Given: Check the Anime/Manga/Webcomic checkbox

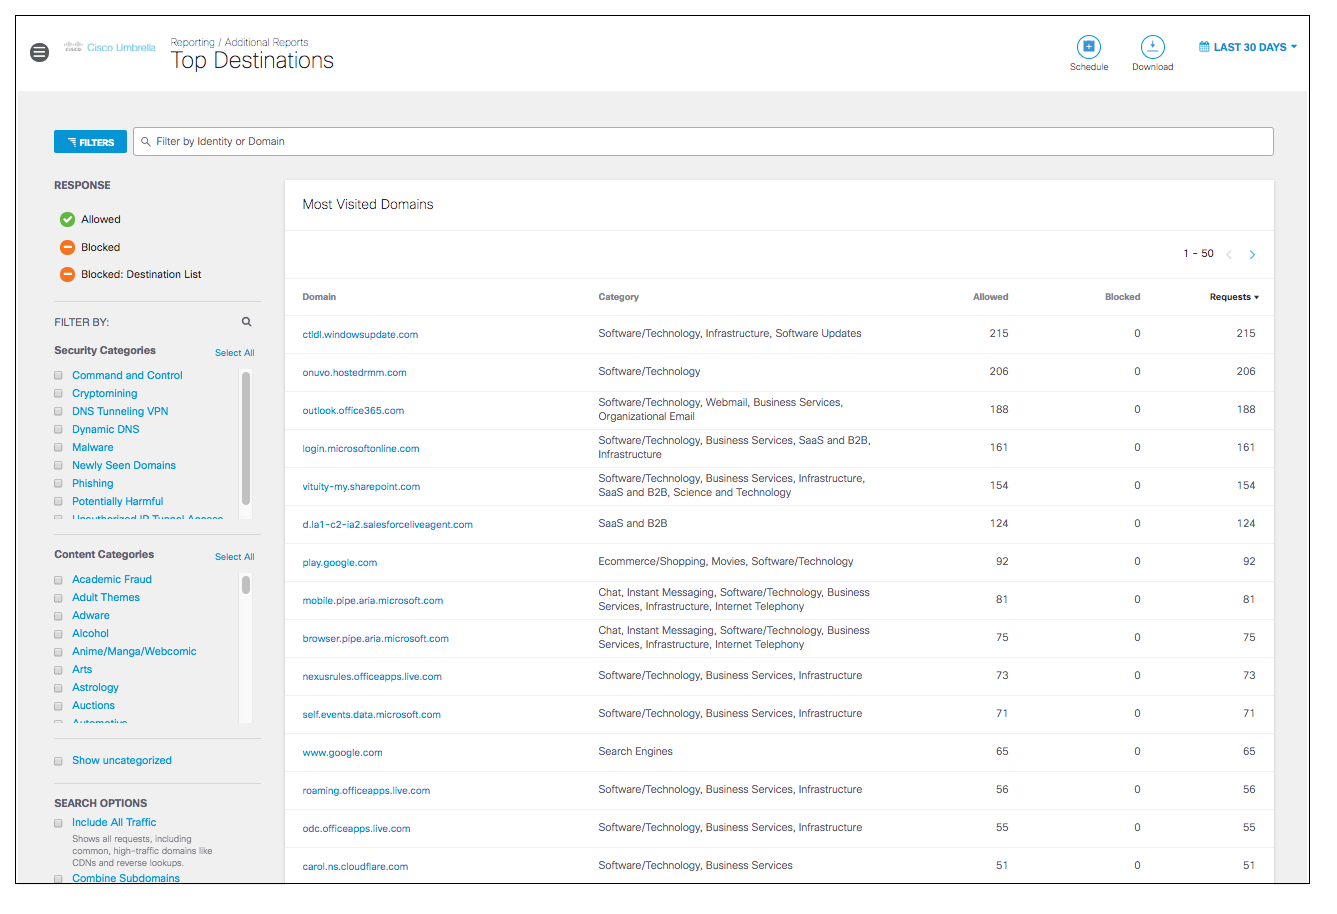Looking at the screenshot, I should pyautogui.click(x=58, y=651).
